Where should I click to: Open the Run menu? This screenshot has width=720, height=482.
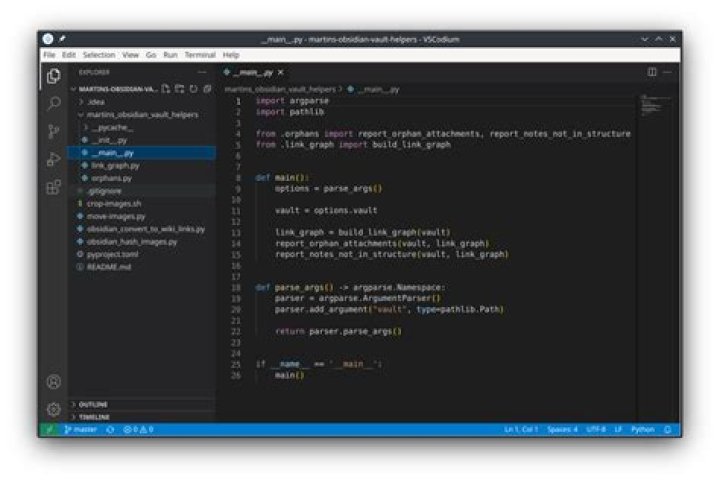[x=170, y=55]
